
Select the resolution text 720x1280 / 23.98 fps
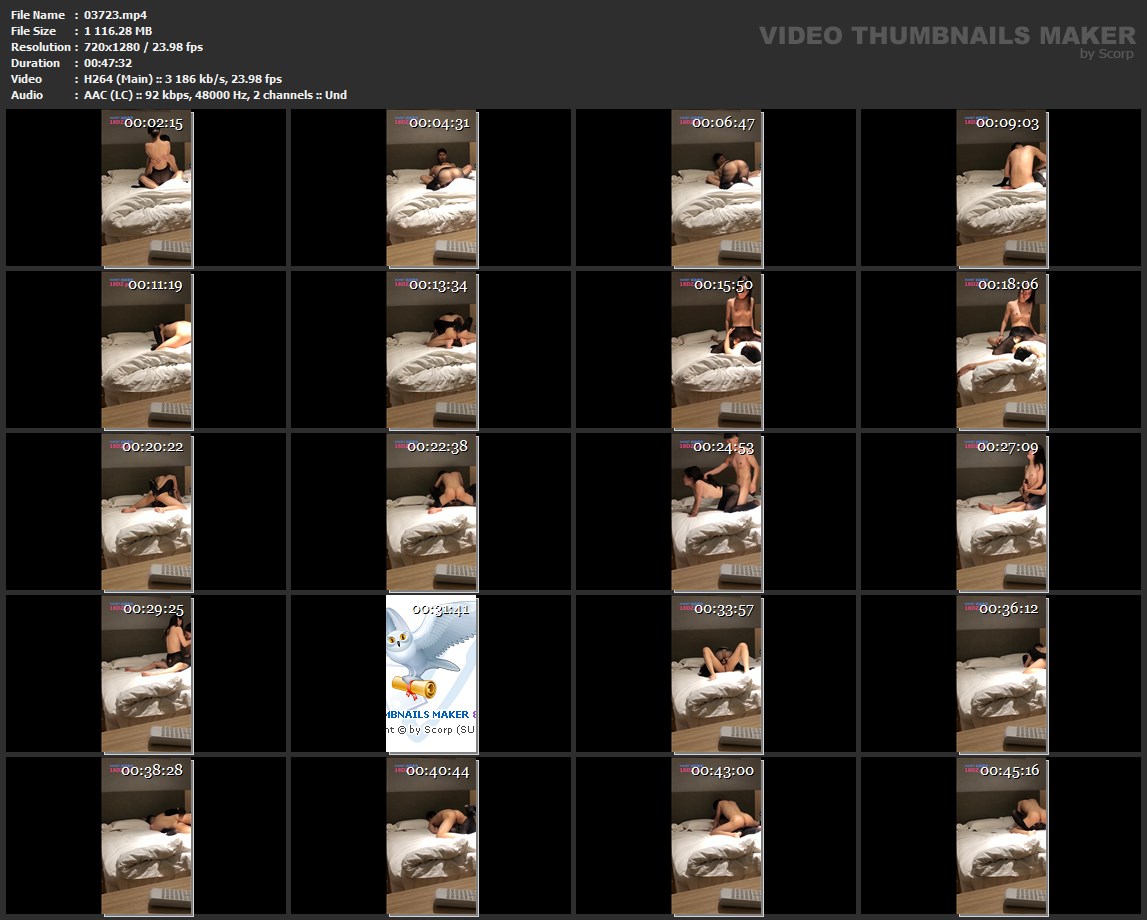tap(143, 47)
